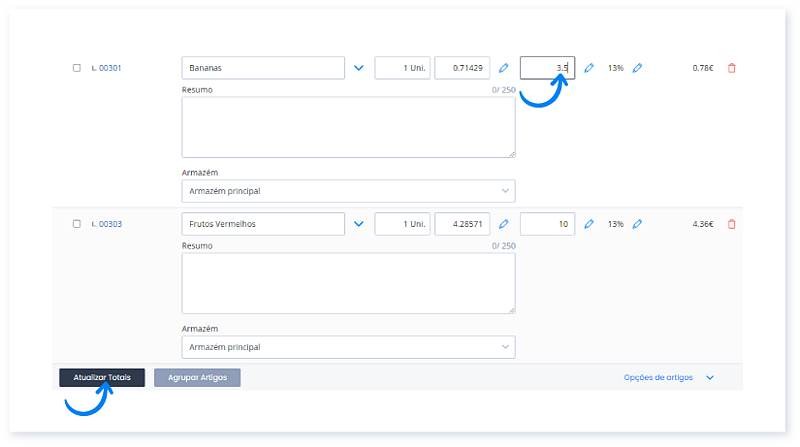Viewport: 800px width, 447px height.
Task: Open the Armazém dropdown under Frutos Vermelhos
Action: point(348,347)
